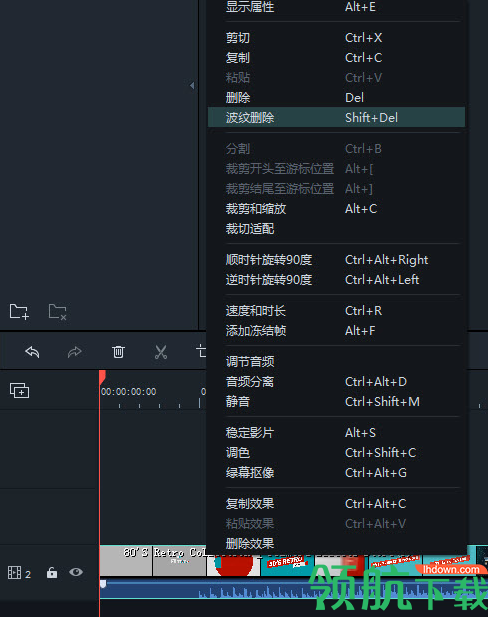The height and width of the screenshot is (617, 488).
Task: Toggle lock on video track 2
Action: (52, 573)
